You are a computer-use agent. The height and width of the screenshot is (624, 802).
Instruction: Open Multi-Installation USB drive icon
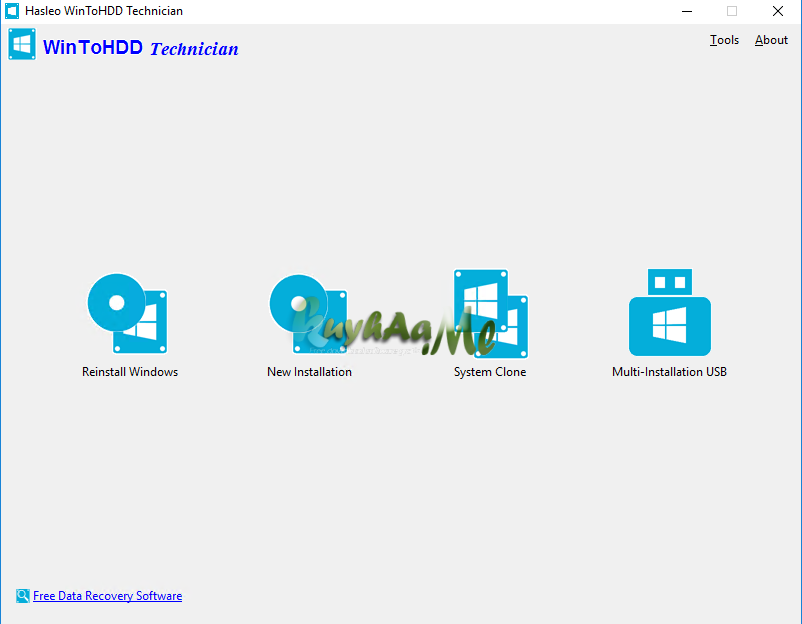point(670,312)
